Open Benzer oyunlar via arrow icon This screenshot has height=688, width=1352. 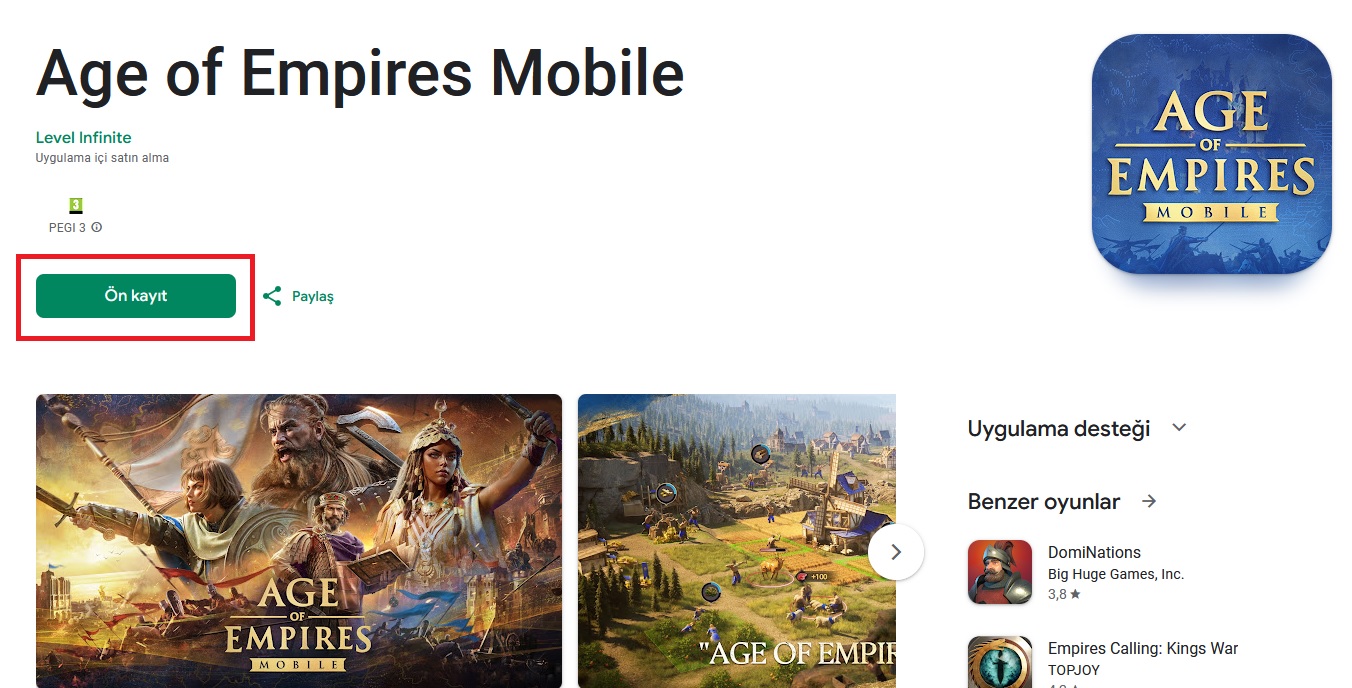[1149, 501]
